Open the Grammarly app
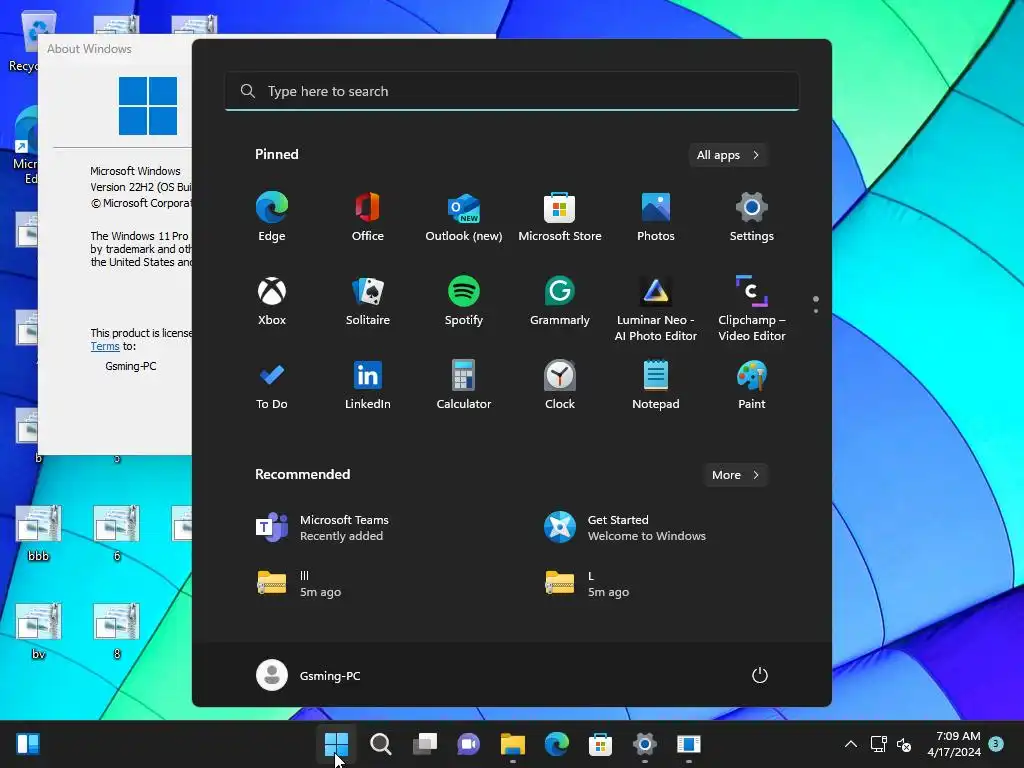Viewport: 1024px width, 768px height. 560,301
